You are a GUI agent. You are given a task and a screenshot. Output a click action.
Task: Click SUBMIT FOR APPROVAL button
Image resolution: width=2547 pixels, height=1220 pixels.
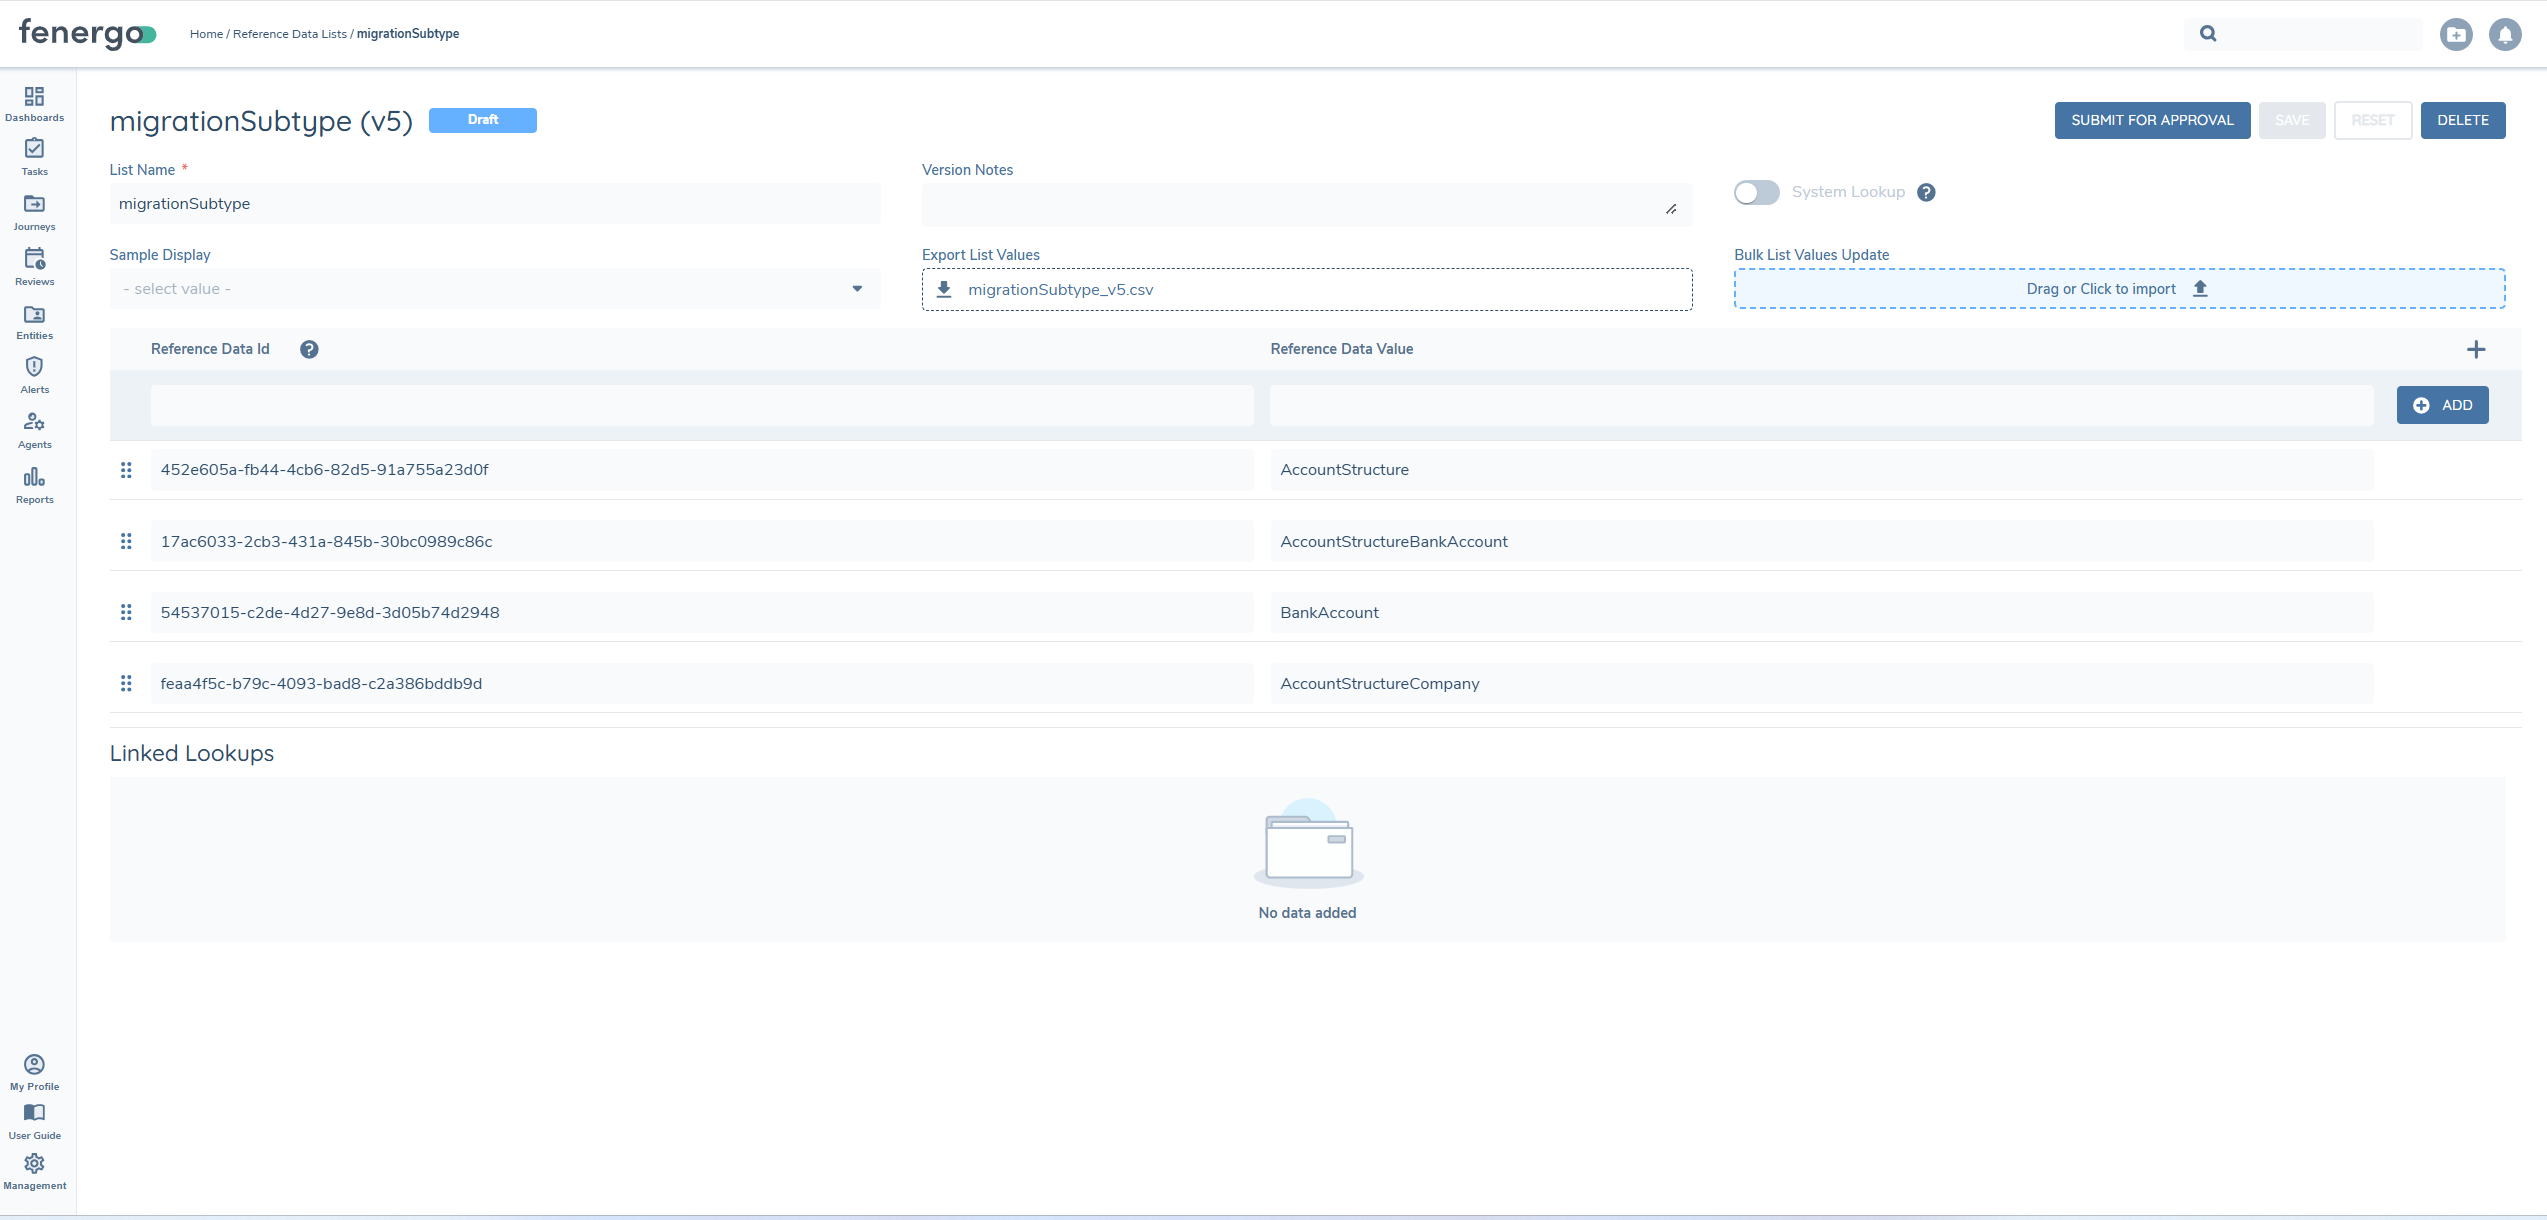click(x=2152, y=120)
